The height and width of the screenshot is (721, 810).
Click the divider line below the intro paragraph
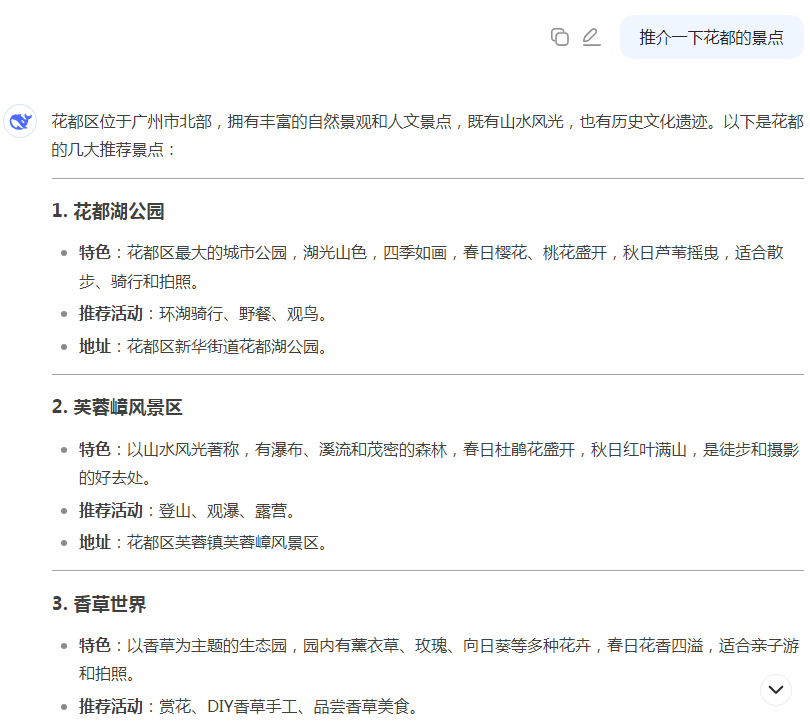click(427, 179)
